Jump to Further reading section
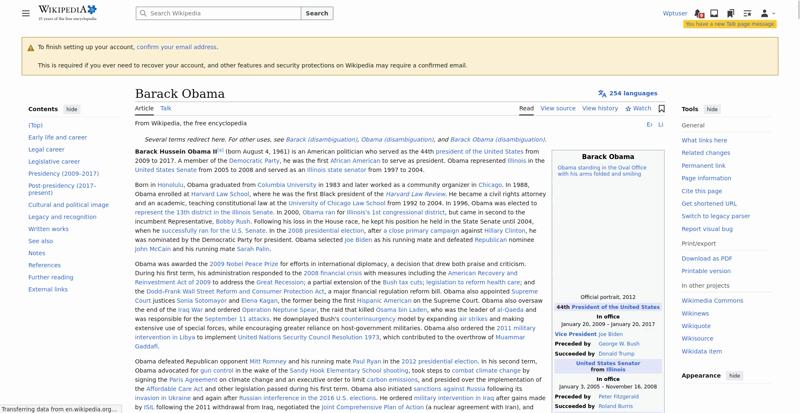This screenshot has height=413, width=800. coord(51,277)
